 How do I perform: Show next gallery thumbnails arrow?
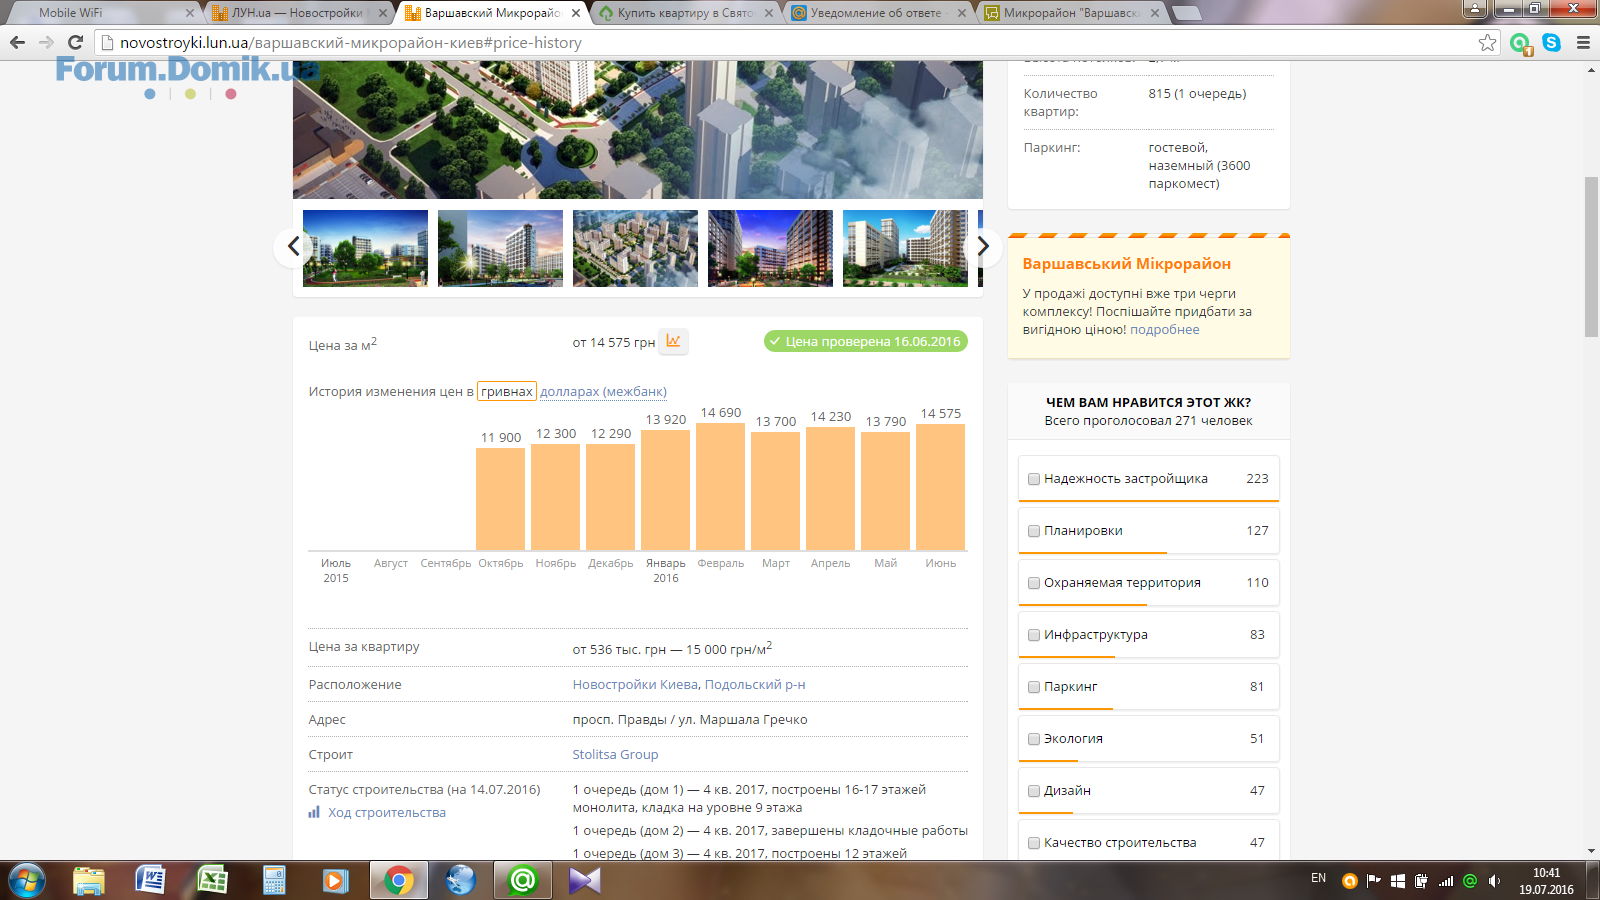[982, 246]
